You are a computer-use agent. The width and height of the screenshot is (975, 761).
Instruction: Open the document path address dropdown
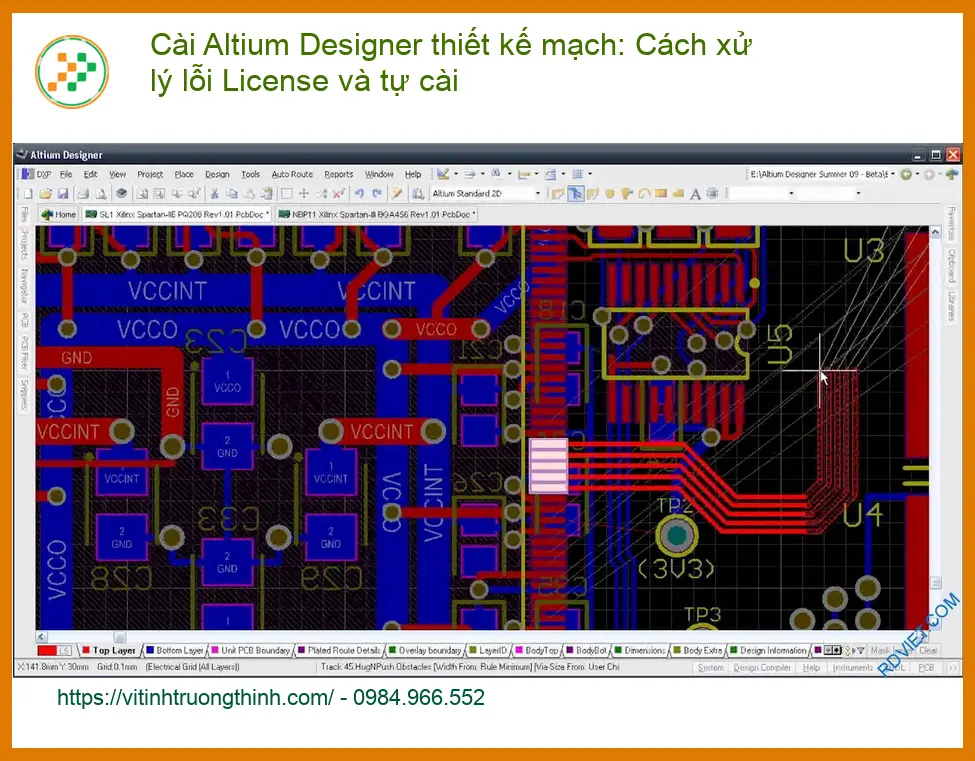pos(893,175)
